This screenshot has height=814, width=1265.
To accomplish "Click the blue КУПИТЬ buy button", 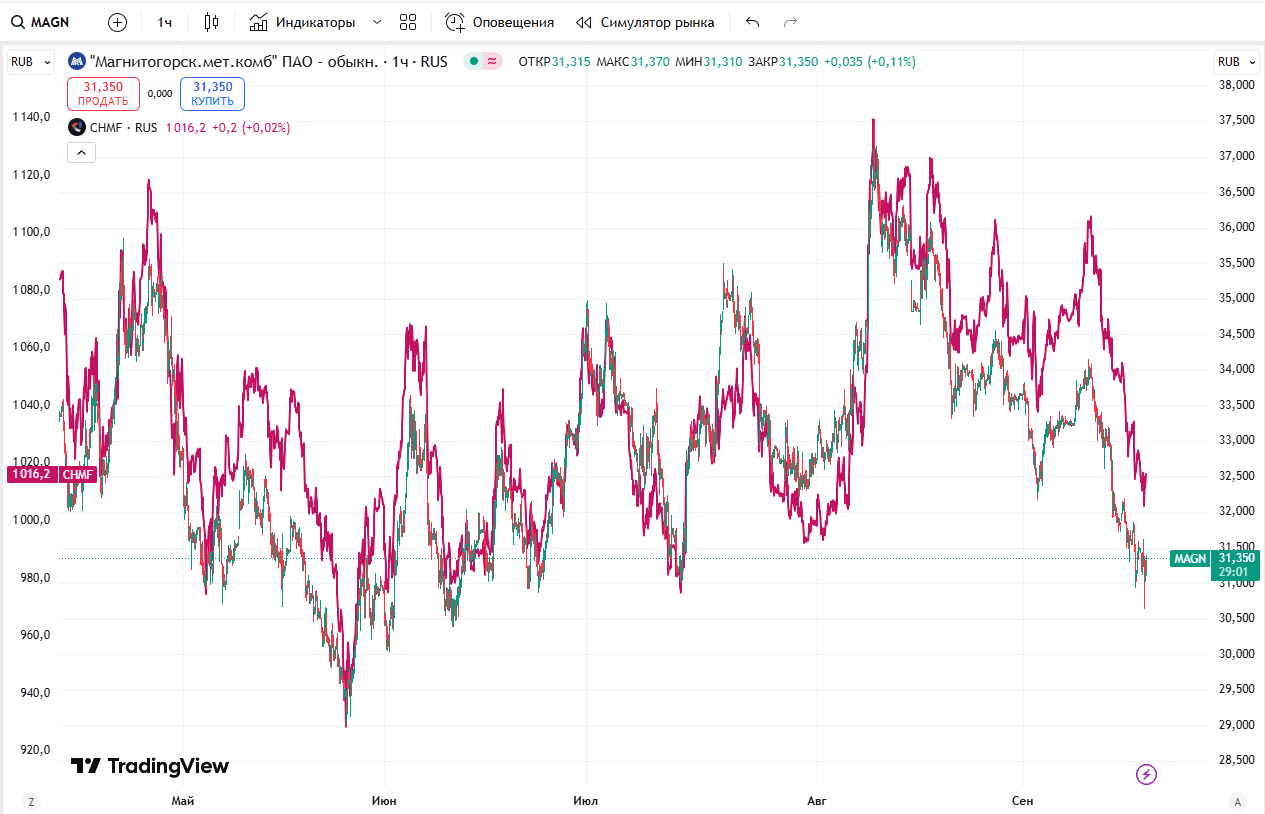I will [x=212, y=94].
